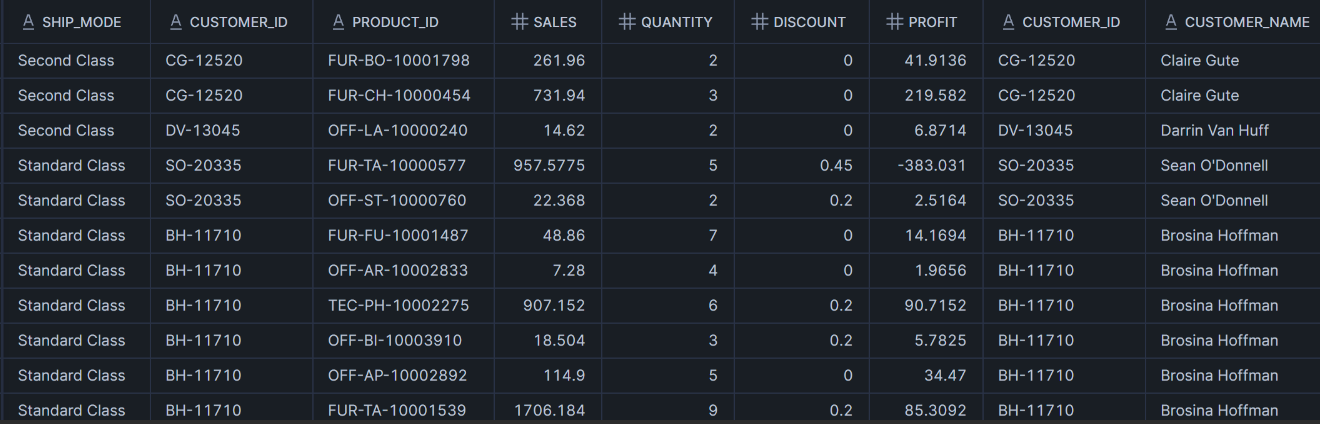
Task: Click type icon of CUSTOMER_ID header left of PRODUCT_ID
Action: pos(175,22)
